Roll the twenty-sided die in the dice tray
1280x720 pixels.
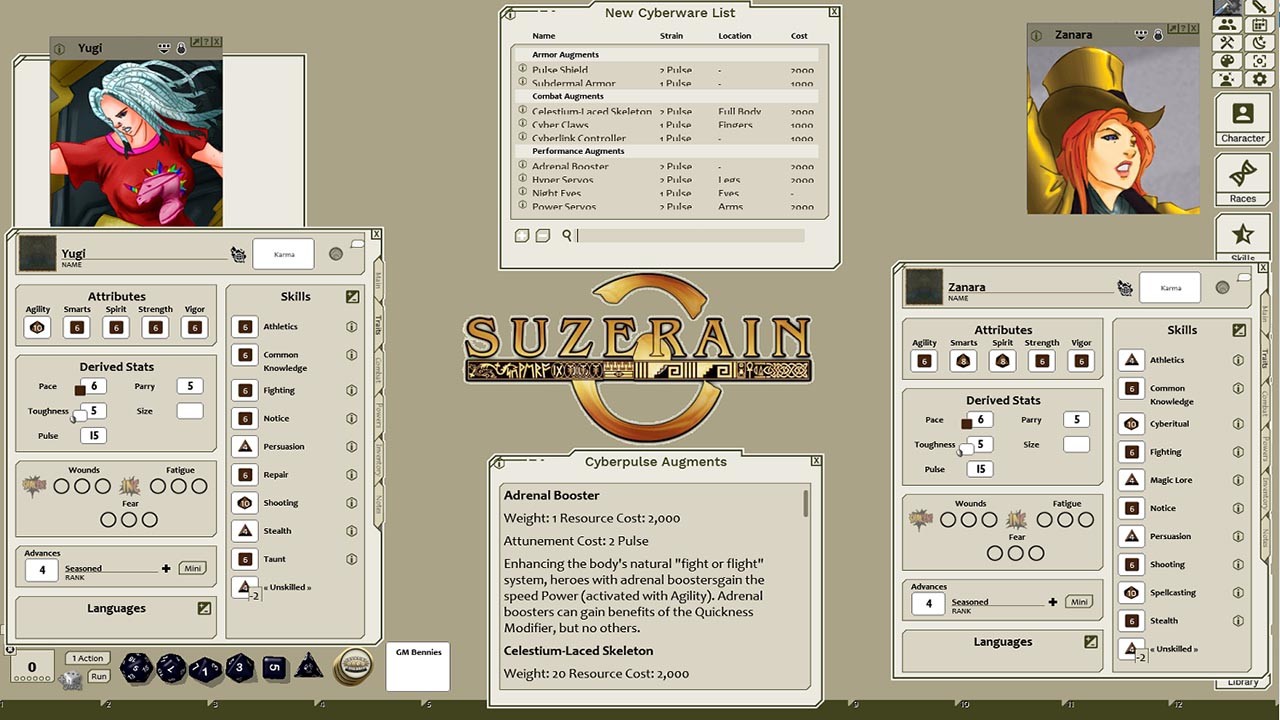tap(135, 668)
